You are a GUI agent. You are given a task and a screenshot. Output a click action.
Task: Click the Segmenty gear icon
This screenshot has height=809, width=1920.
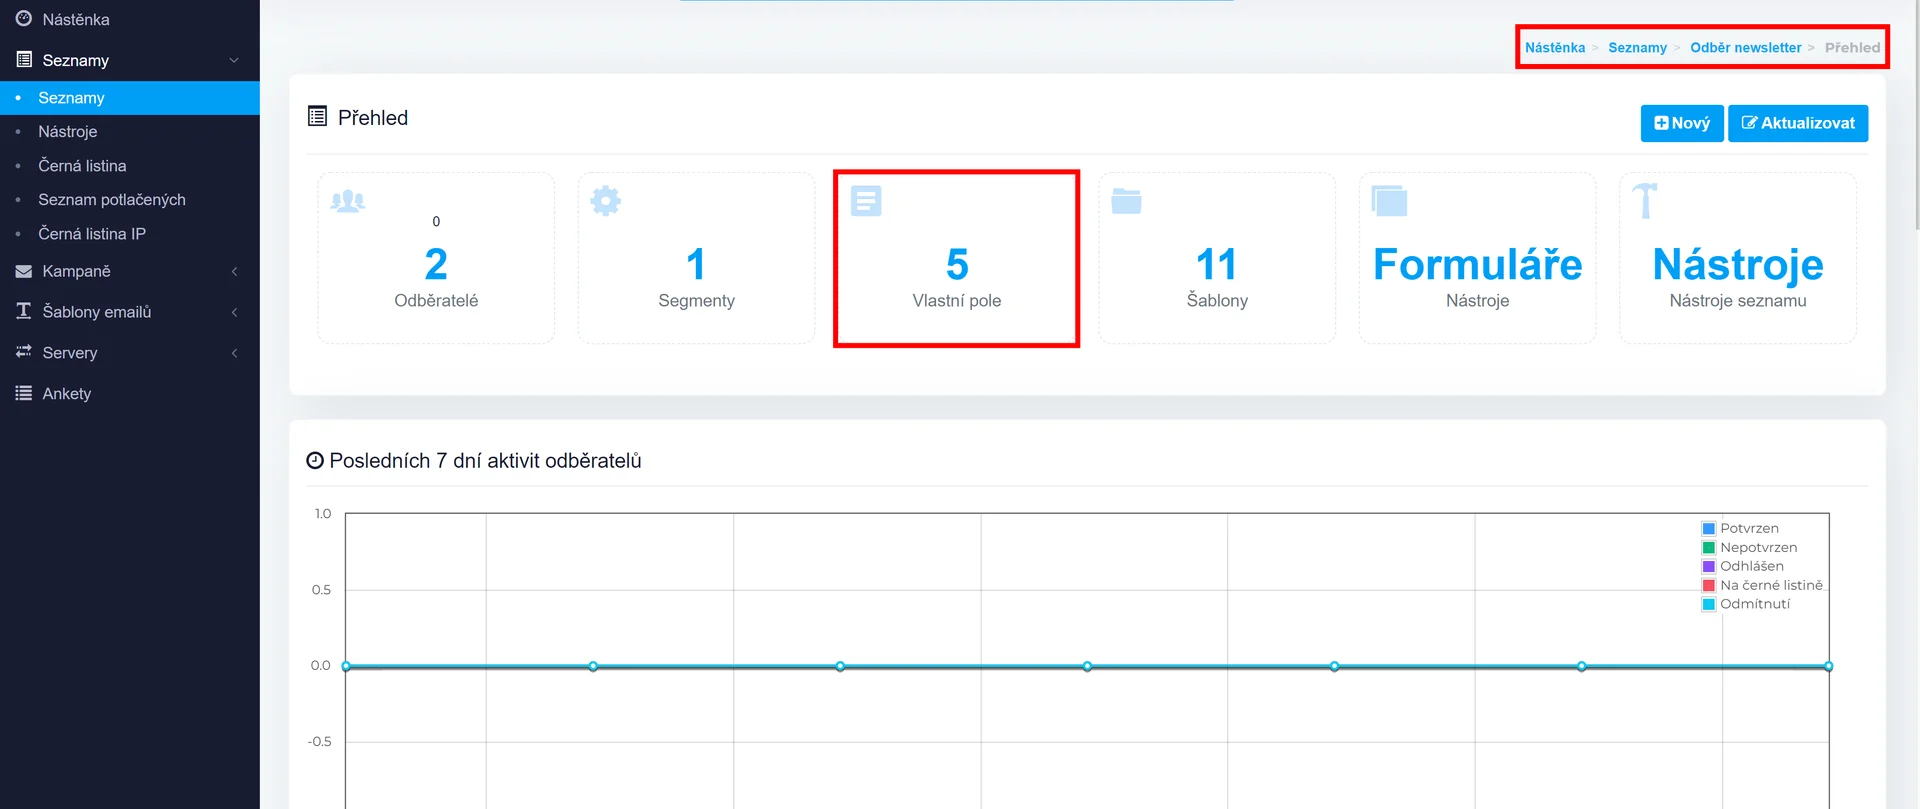[x=605, y=201]
